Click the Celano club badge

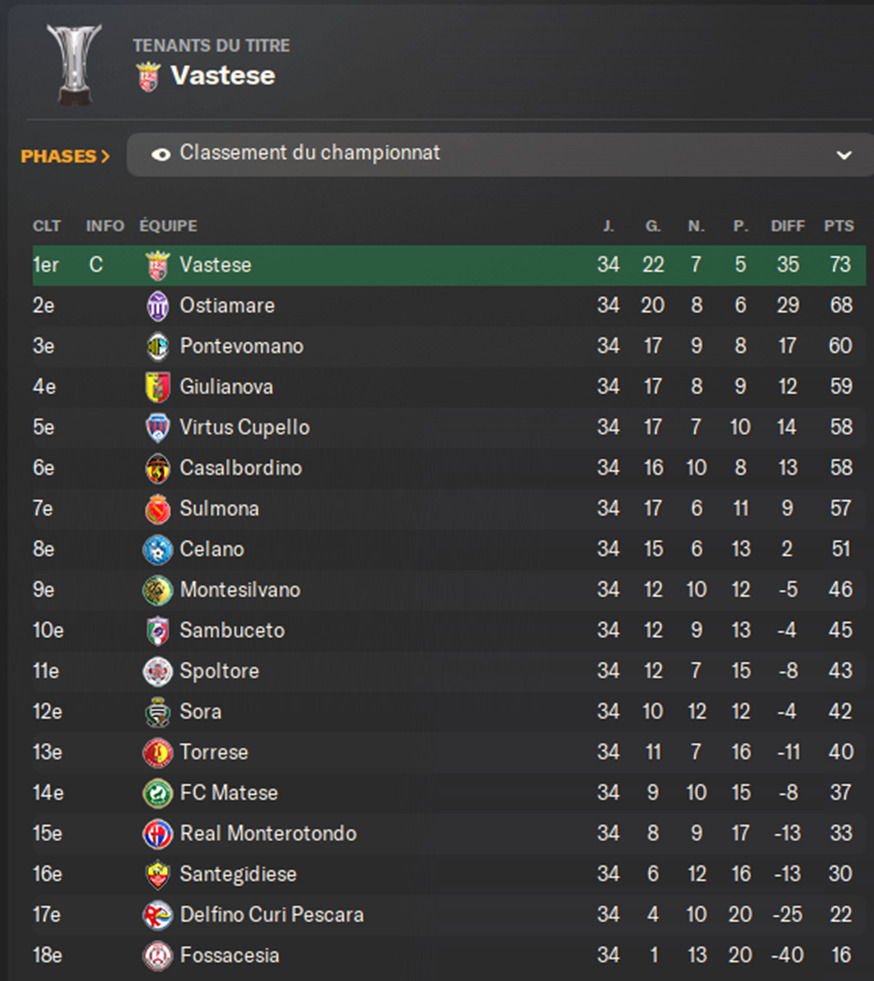coord(158,550)
